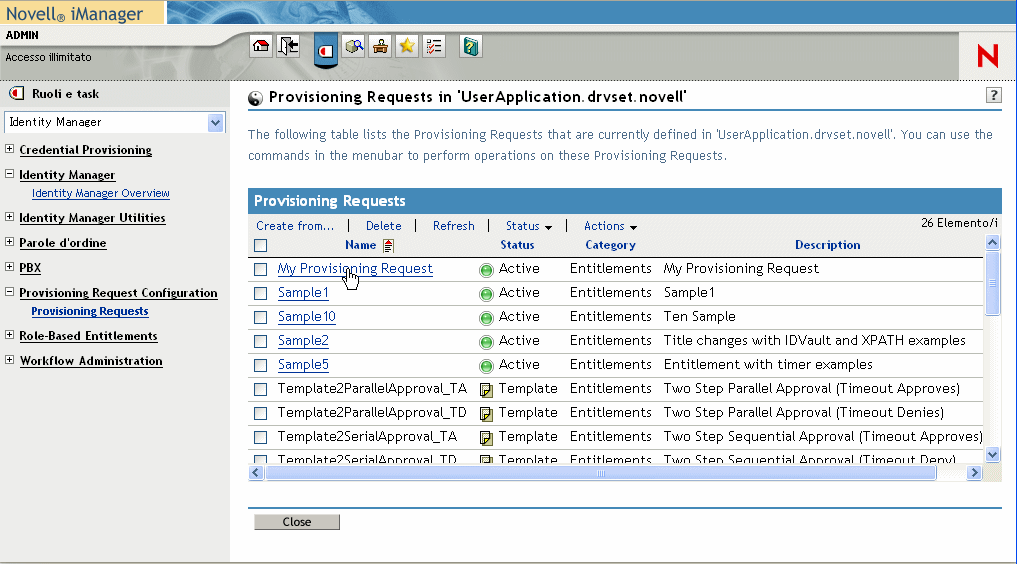Open View Objects magnifier icon

coord(354,46)
